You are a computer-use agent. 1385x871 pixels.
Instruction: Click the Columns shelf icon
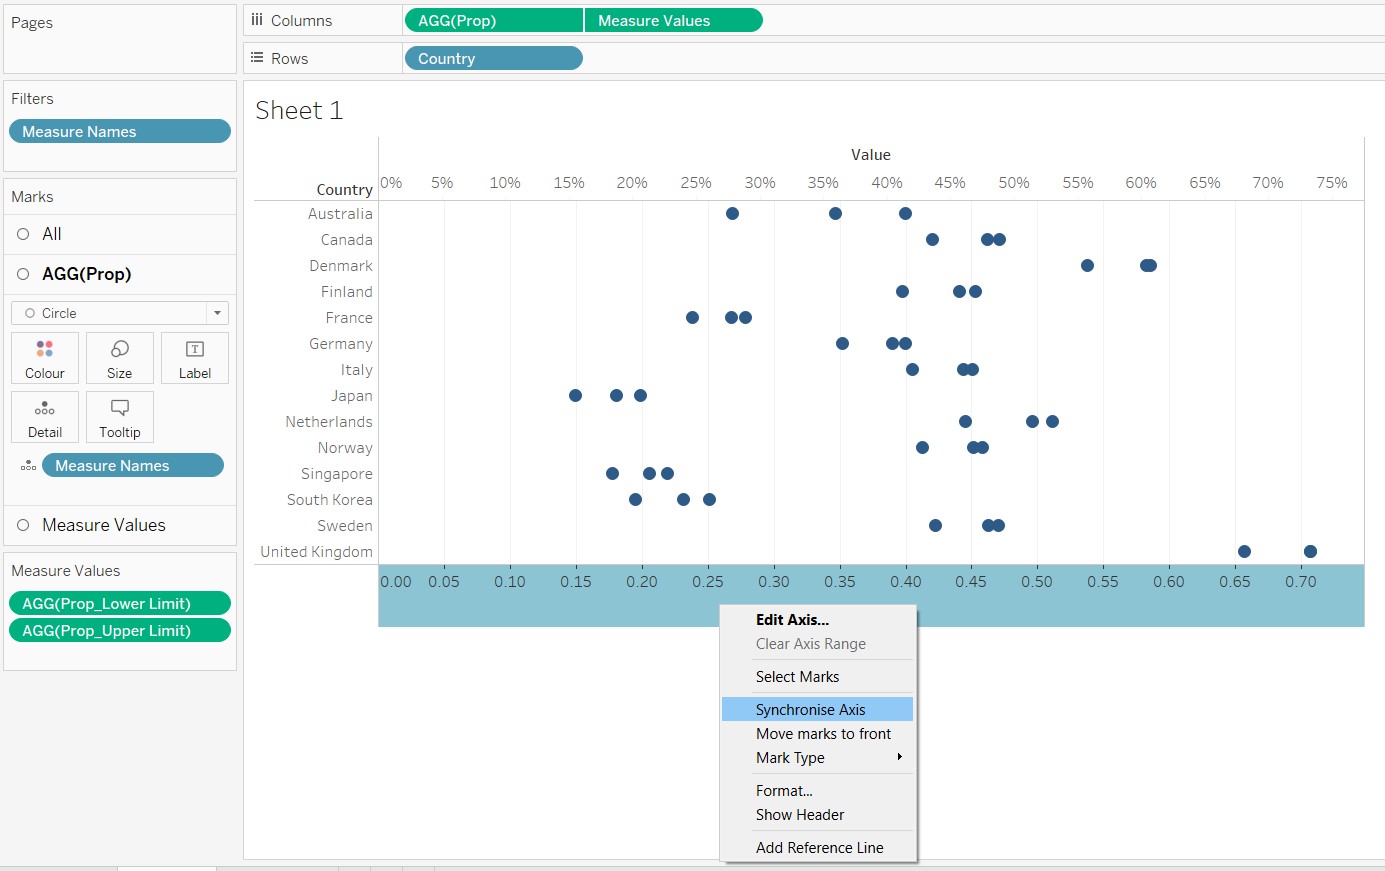[x=257, y=20]
